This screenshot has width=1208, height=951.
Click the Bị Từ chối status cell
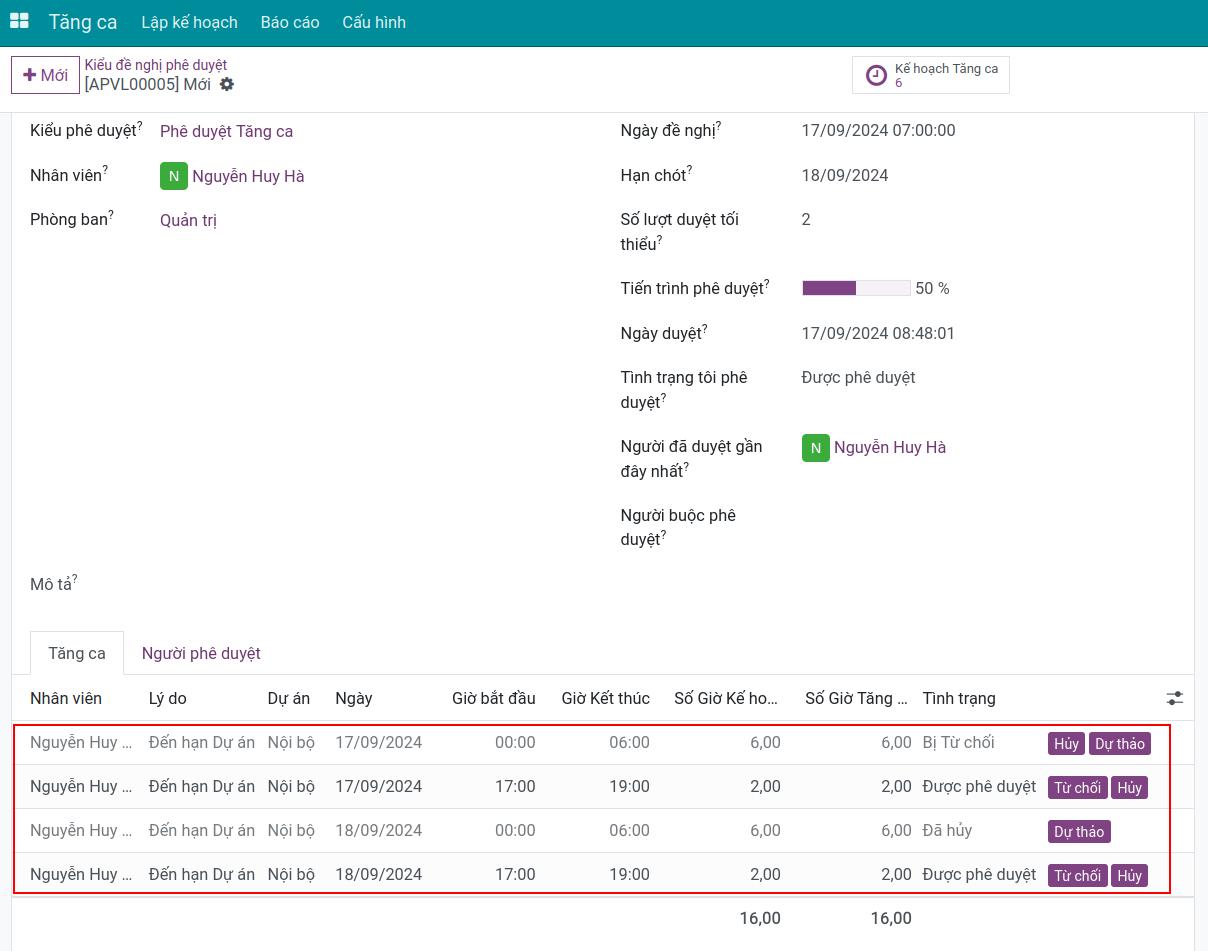958,742
